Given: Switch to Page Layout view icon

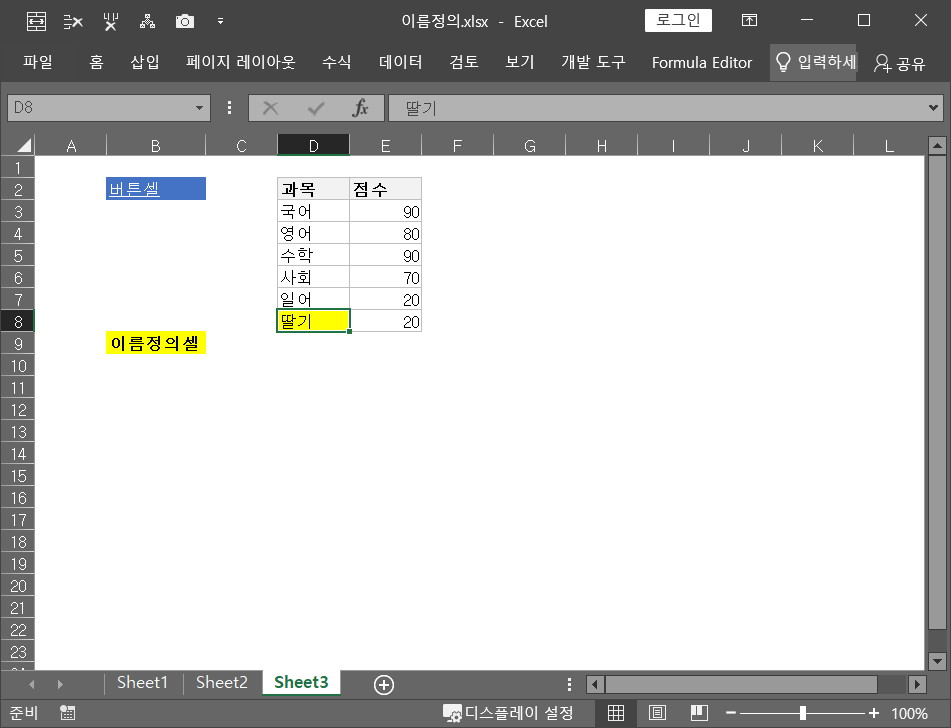Looking at the screenshot, I should tap(657, 713).
